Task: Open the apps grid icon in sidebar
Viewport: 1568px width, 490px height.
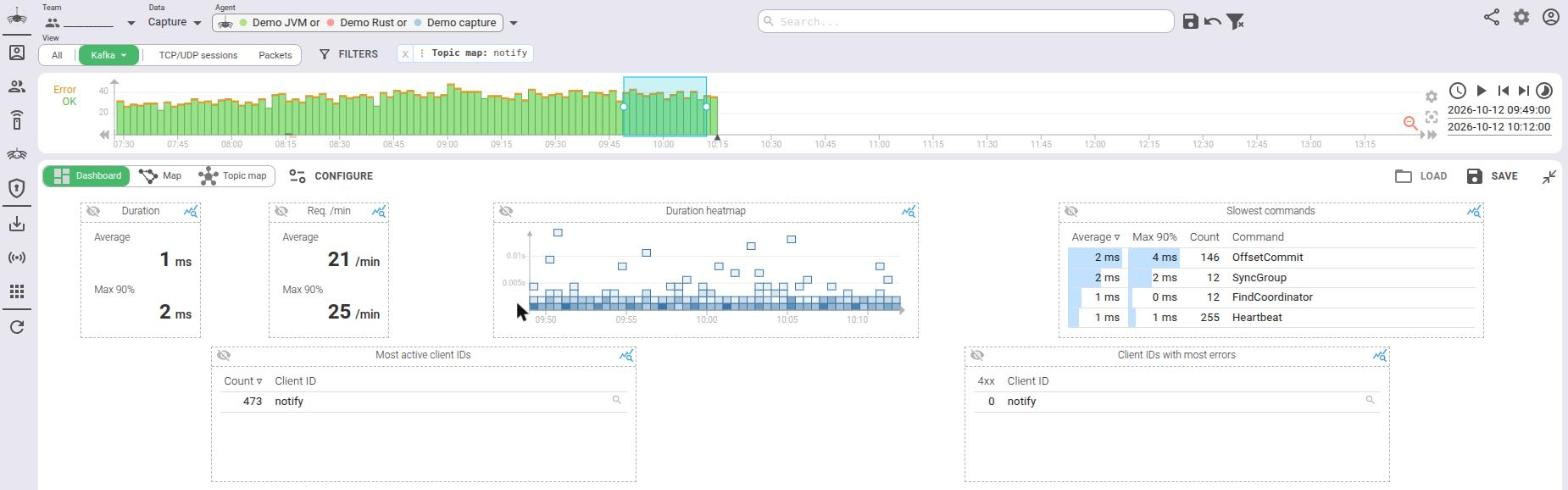Action: (x=16, y=292)
